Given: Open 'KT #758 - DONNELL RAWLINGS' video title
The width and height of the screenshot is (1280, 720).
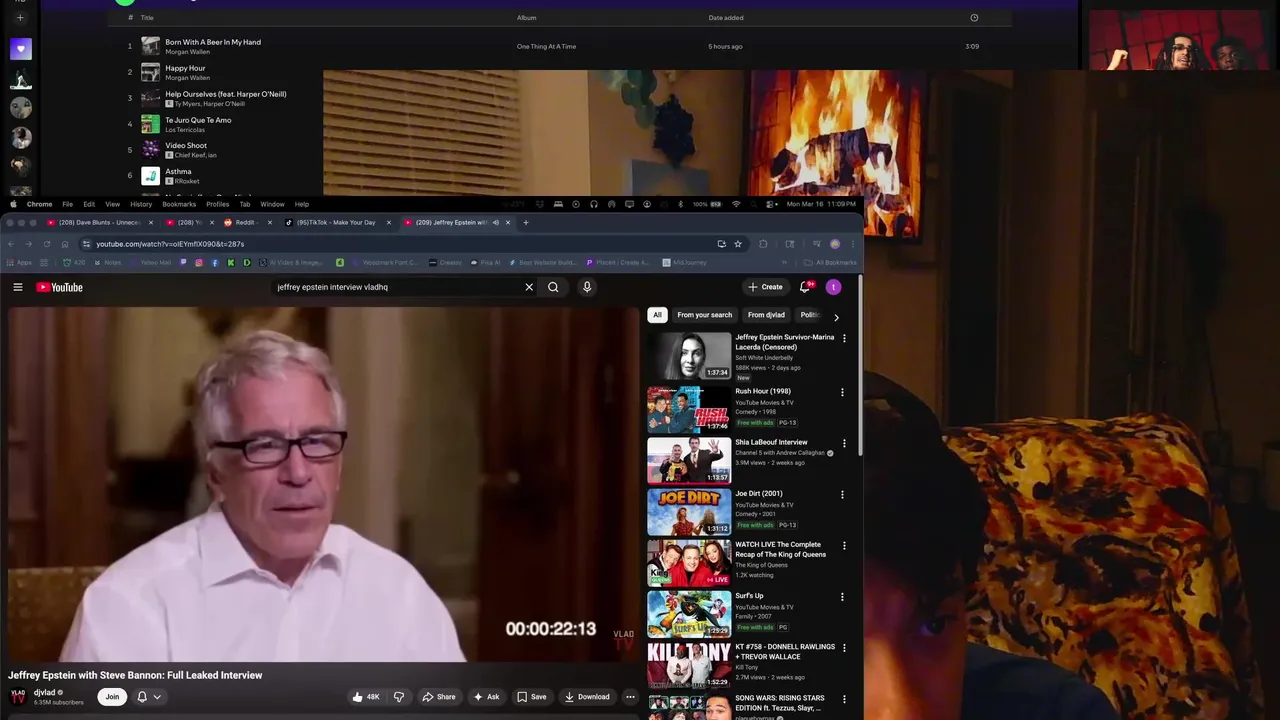Looking at the screenshot, I should click(x=785, y=652).
